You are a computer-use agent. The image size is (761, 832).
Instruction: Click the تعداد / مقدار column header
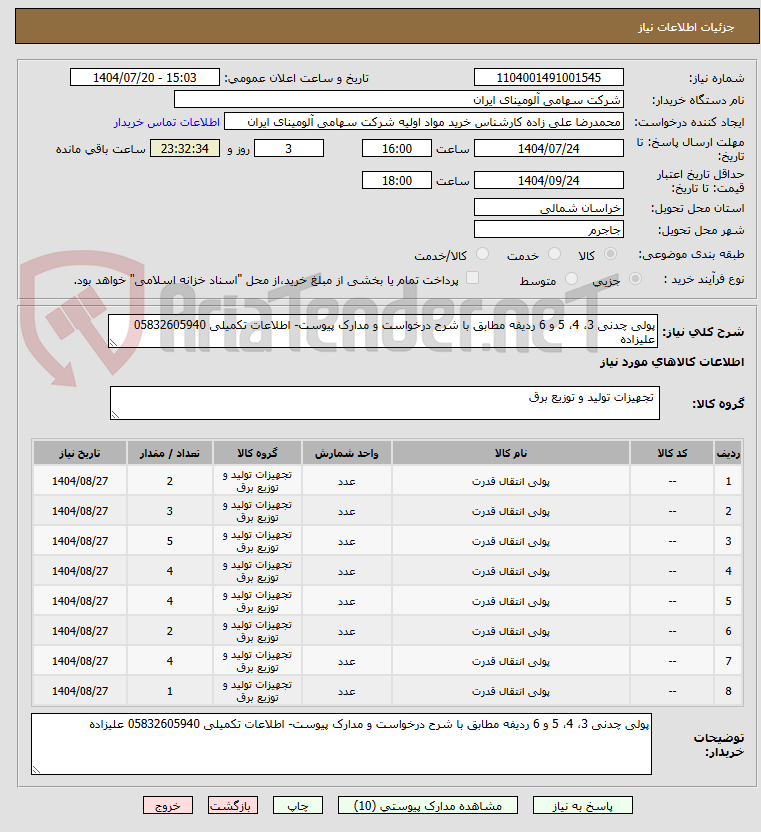tap(169, 453)
